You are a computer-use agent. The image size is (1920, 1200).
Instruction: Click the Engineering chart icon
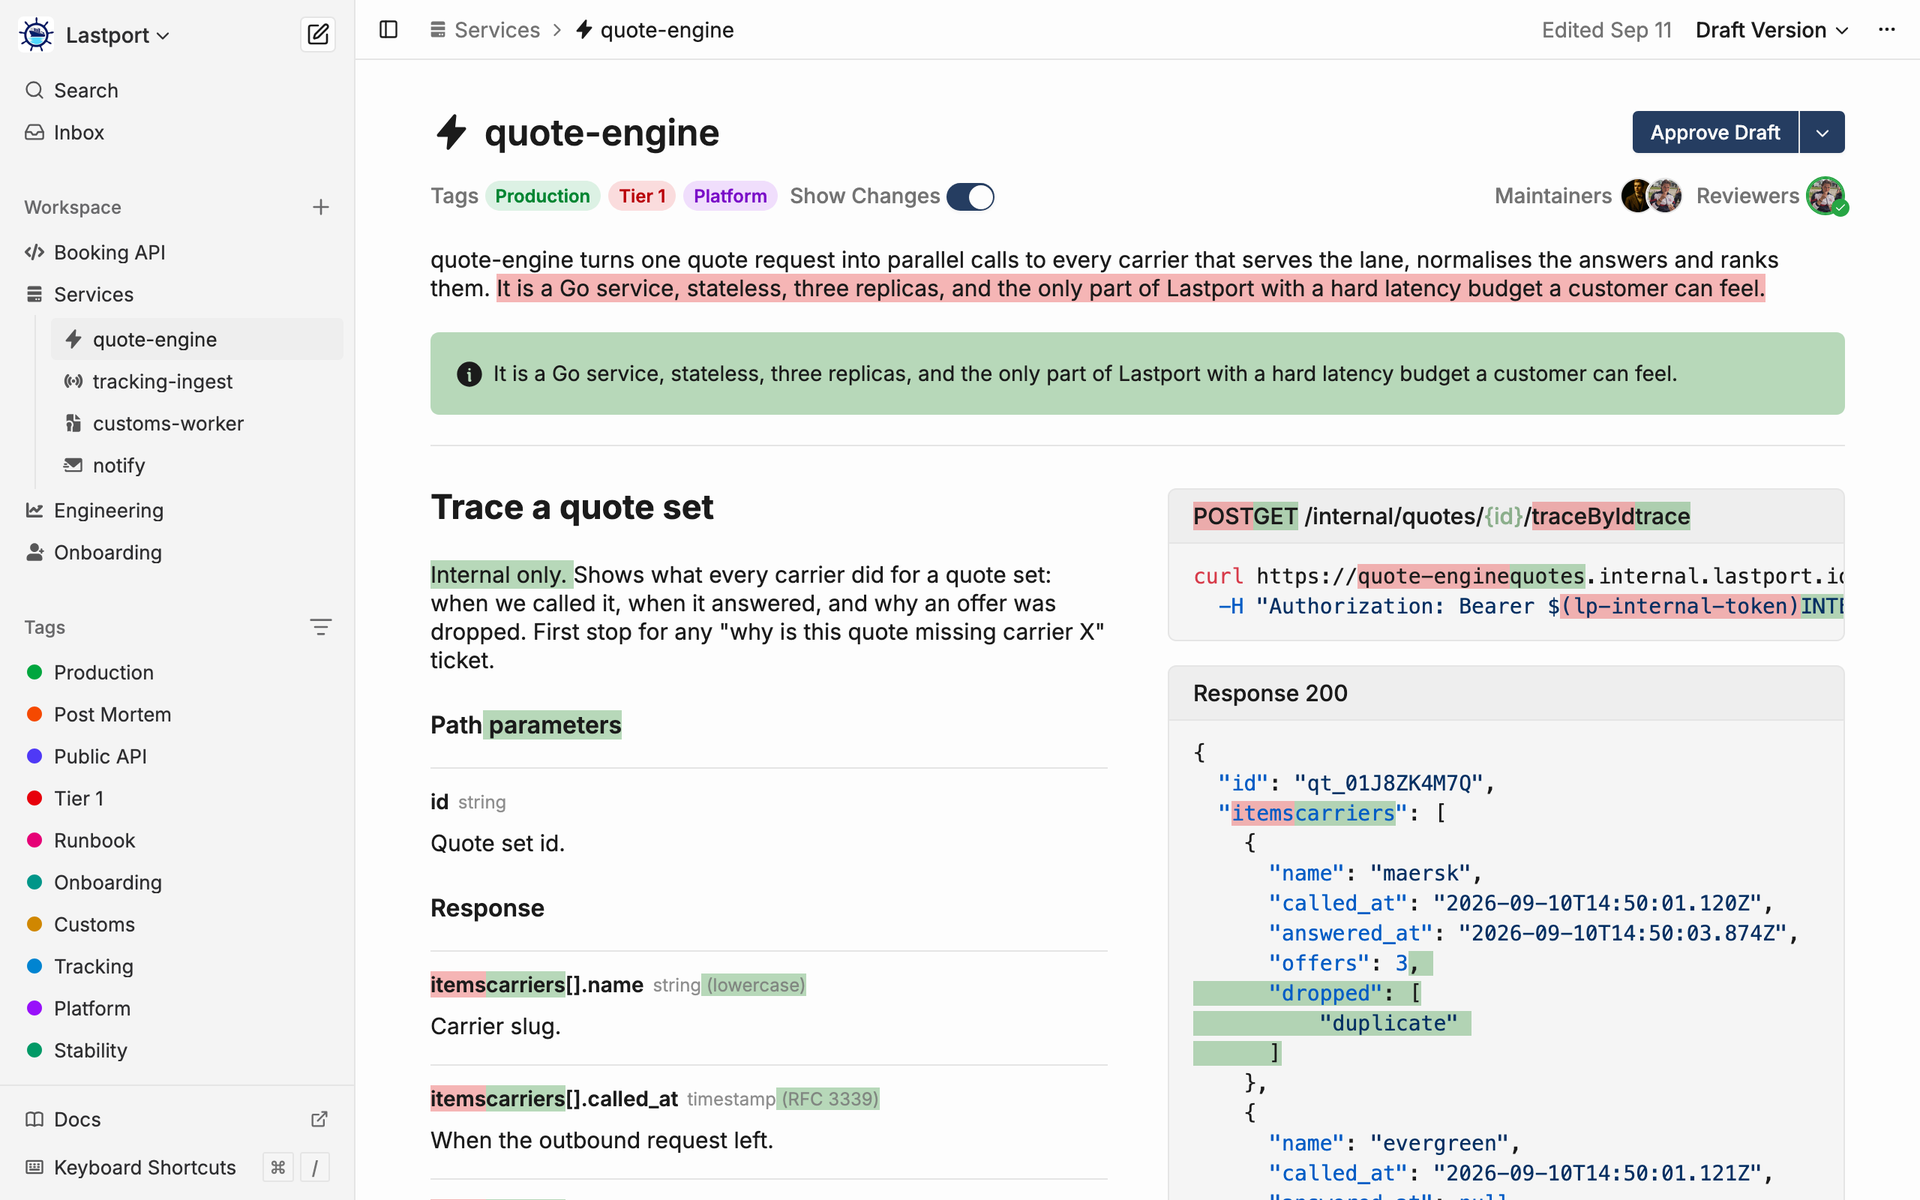point(35,510)
